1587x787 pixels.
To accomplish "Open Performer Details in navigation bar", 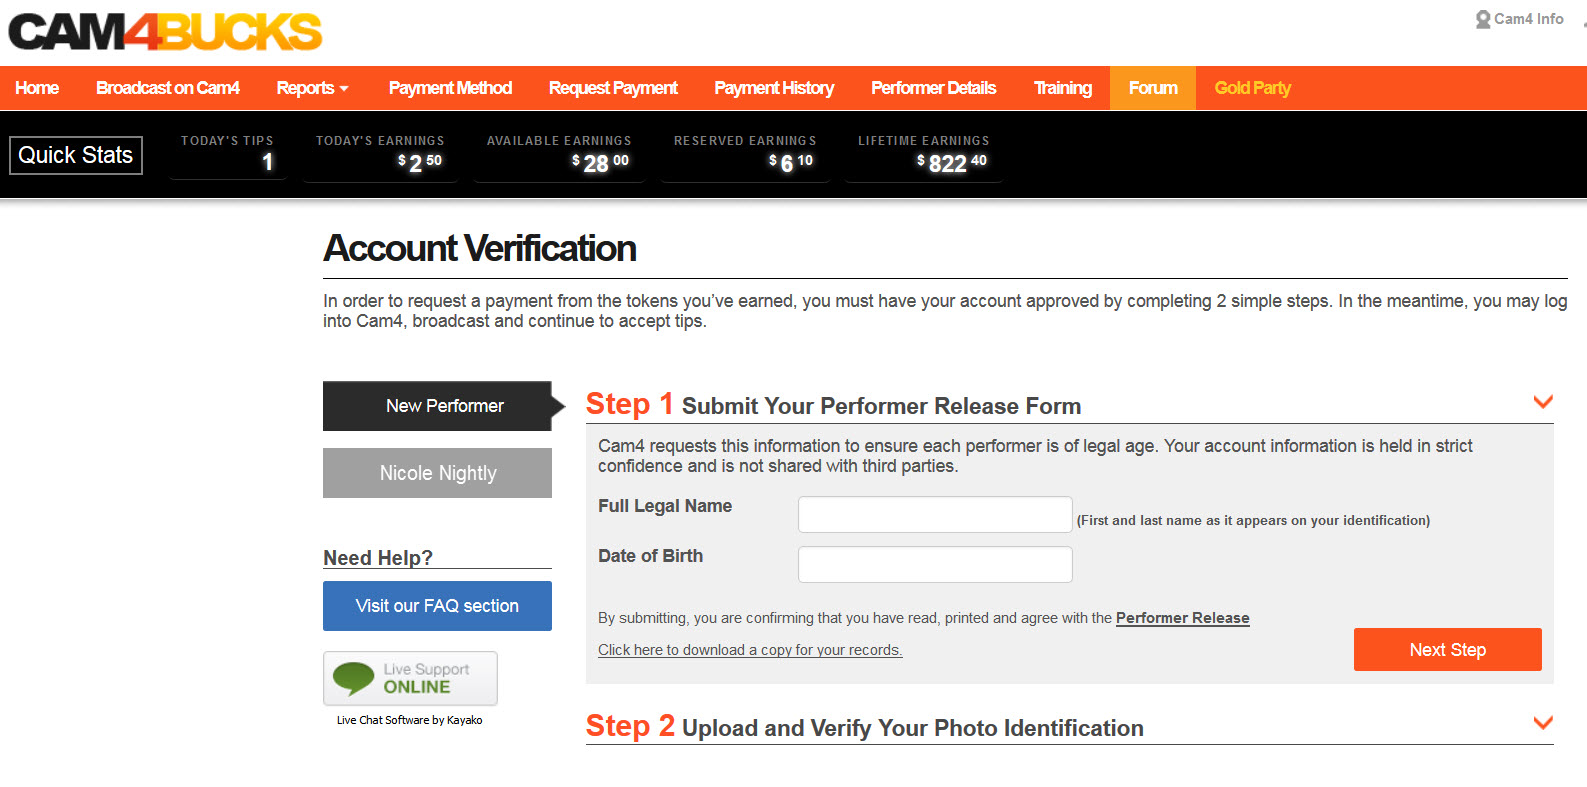I will (933, 88).
